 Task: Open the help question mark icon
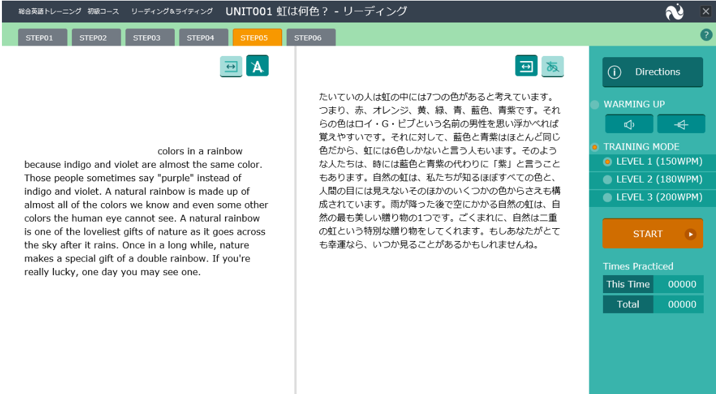tap(706, 35)
